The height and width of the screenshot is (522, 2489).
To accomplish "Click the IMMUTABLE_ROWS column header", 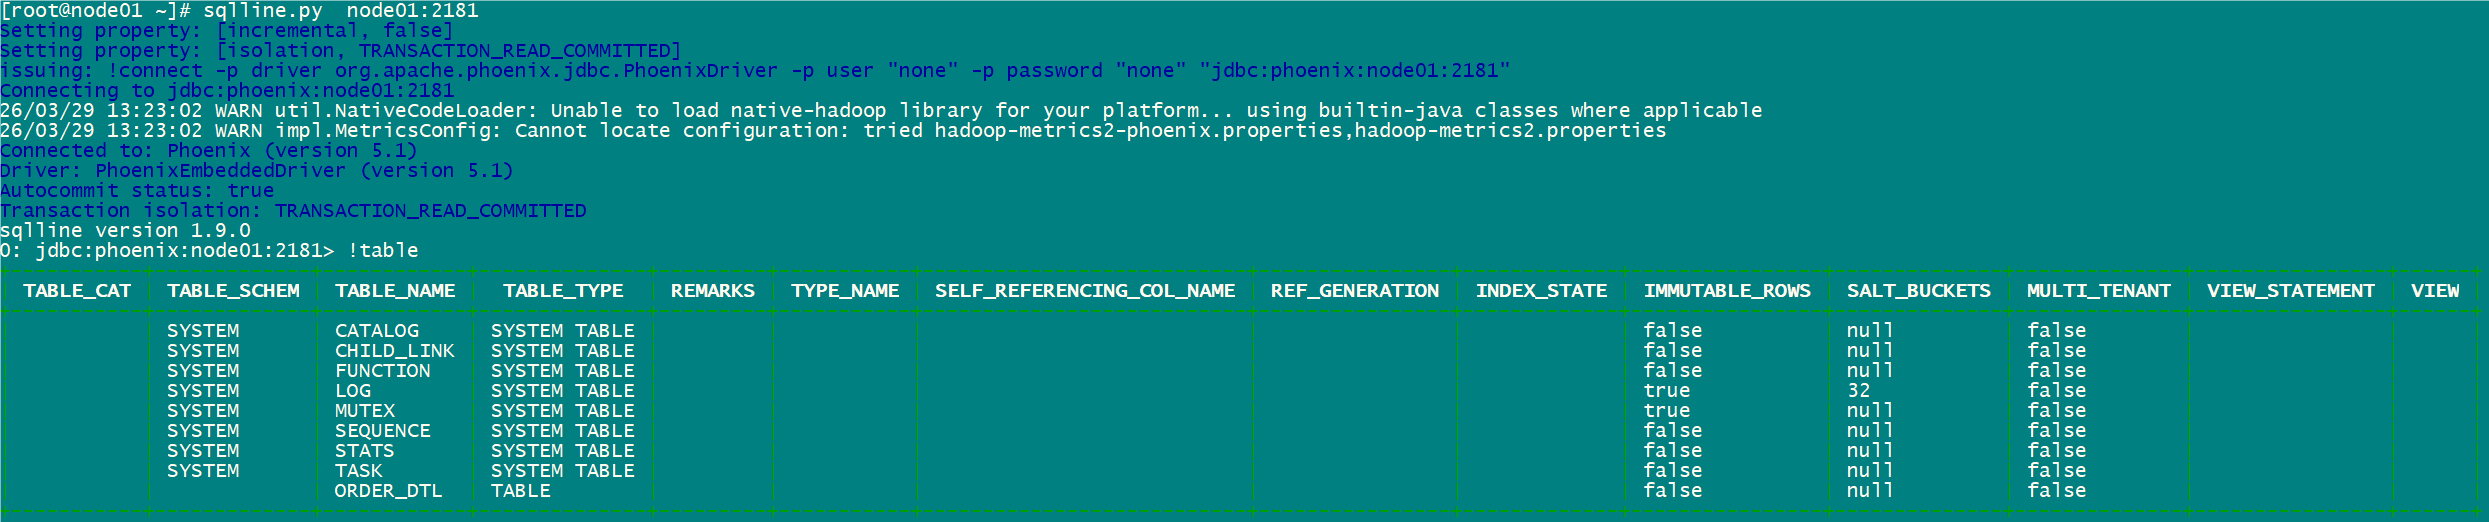I will tap(1727, 291).
